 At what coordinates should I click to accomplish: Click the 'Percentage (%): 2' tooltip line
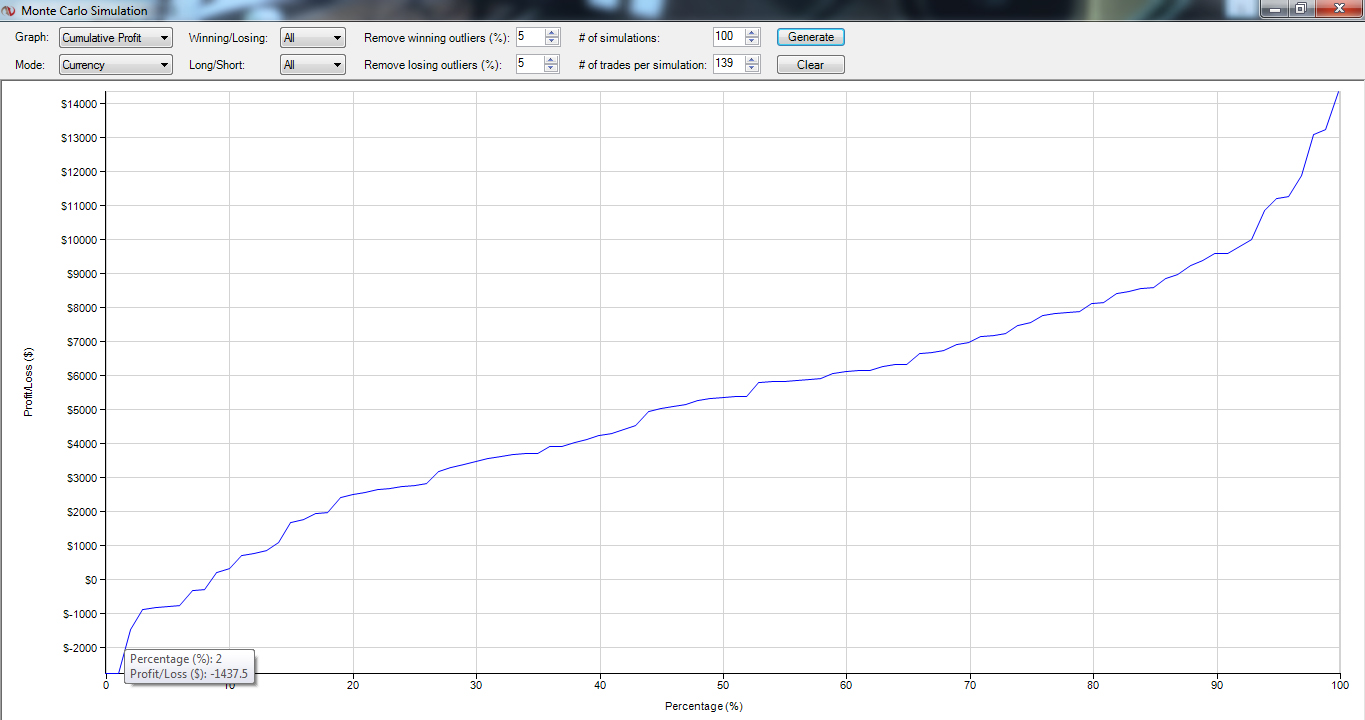tap(176, 660)
